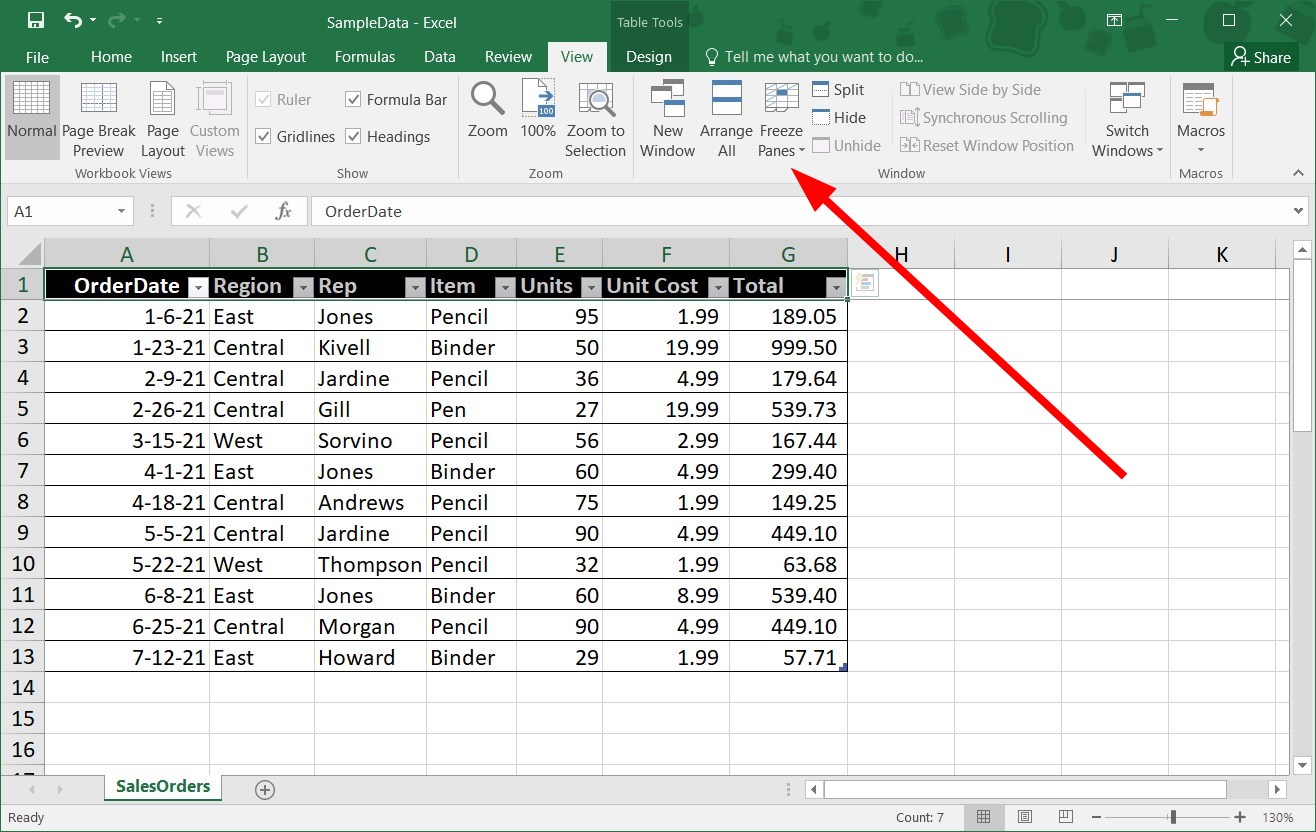This screenshot has height=832, width=1316.
Task: Switch to the Home tab
Action: (111, 57)
